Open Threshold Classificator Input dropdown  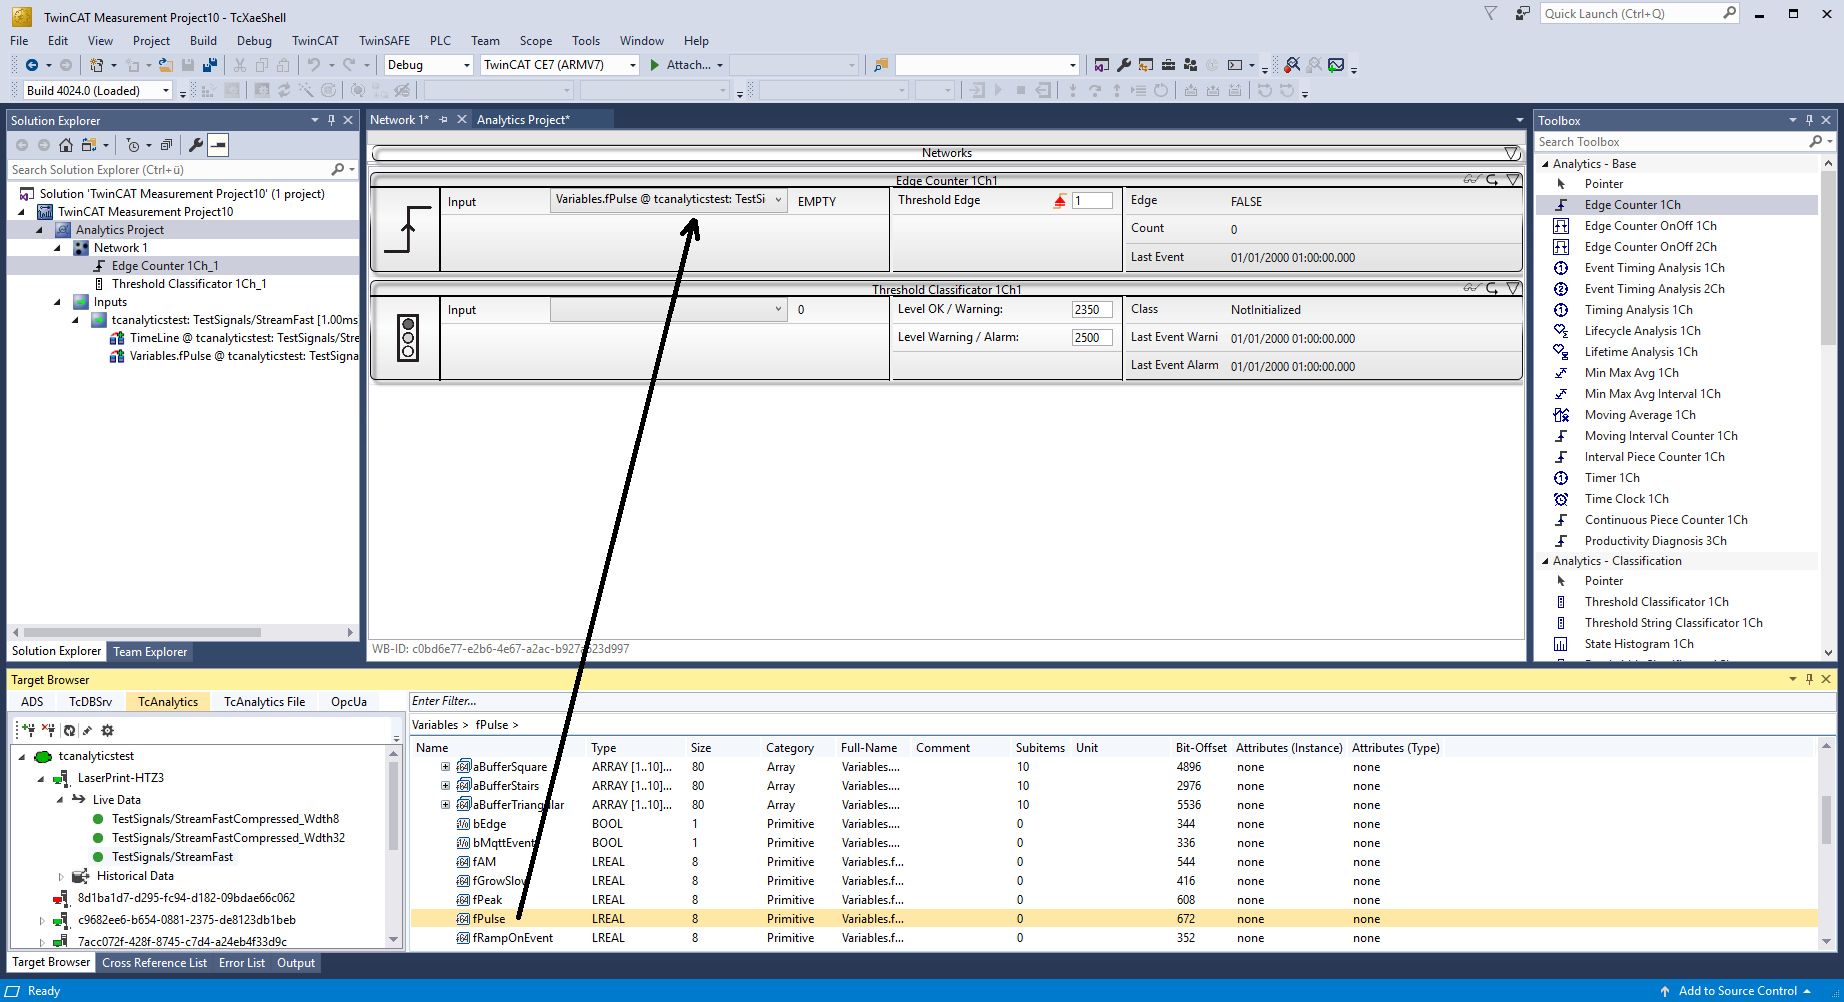777,310
